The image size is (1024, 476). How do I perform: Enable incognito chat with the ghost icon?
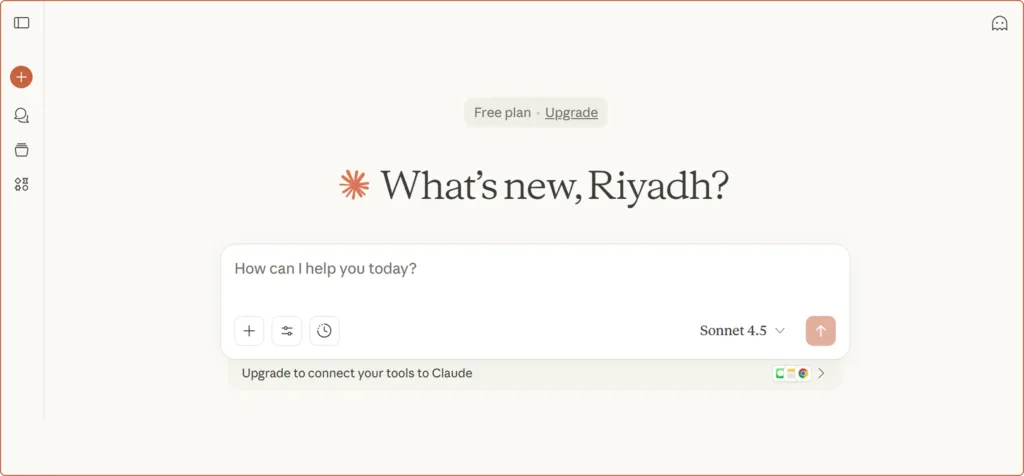point(999,23)
